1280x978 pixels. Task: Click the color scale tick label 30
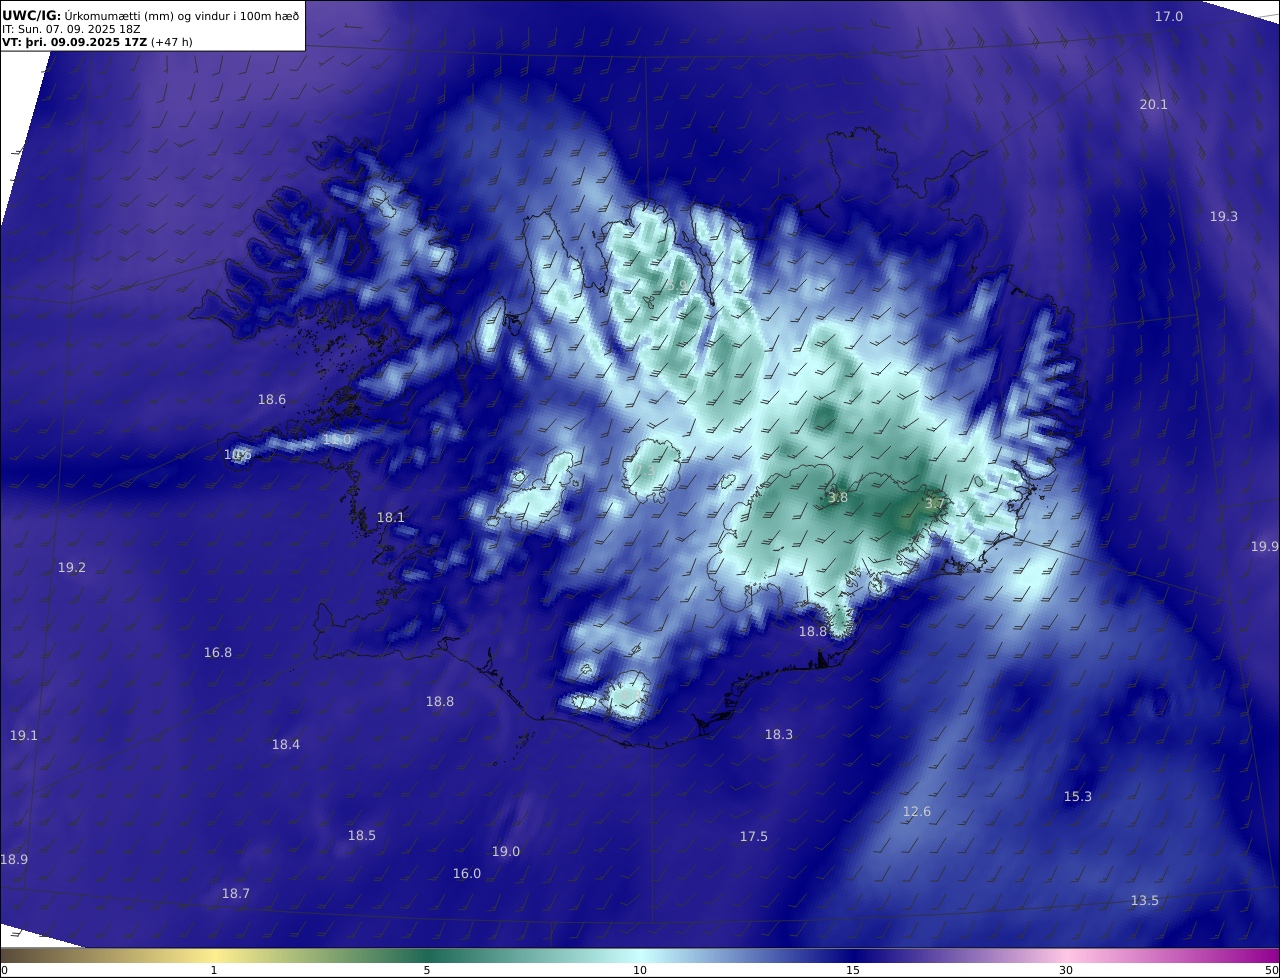click(1066, 970)
